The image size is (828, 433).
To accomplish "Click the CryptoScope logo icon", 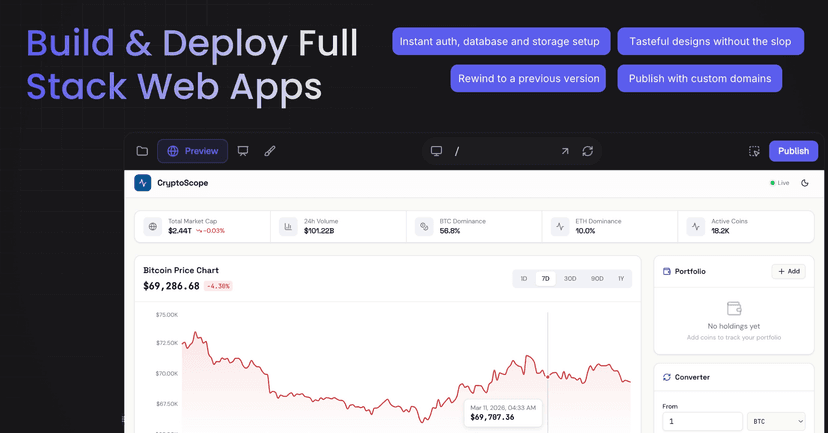I will pos(143,183).
